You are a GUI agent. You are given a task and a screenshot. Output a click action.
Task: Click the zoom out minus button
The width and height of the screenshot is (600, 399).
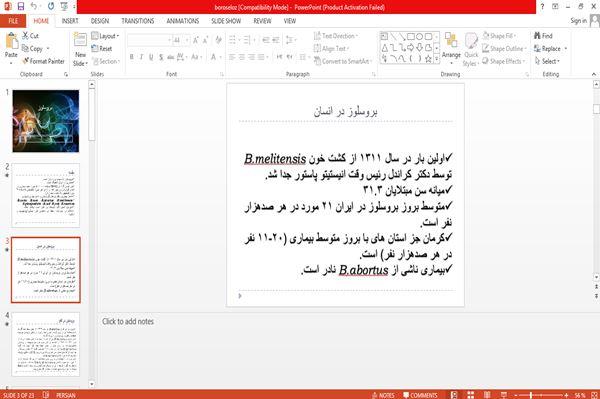(515, 395)
